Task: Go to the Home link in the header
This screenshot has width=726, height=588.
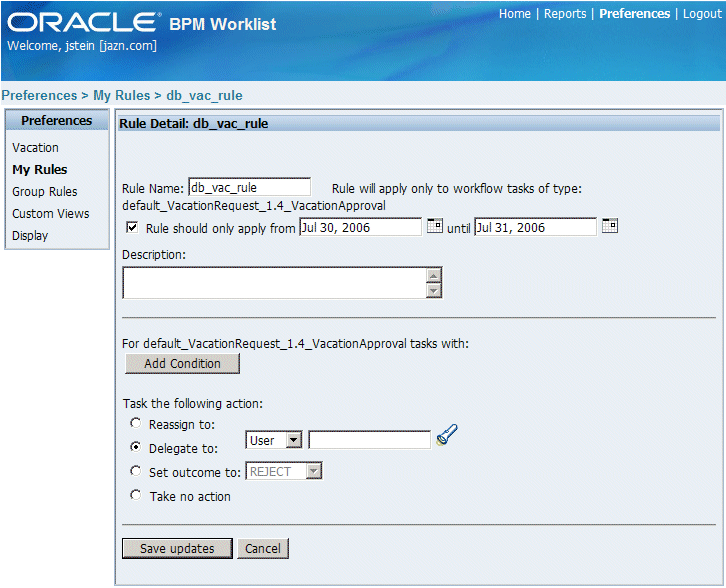Action: 515,14
